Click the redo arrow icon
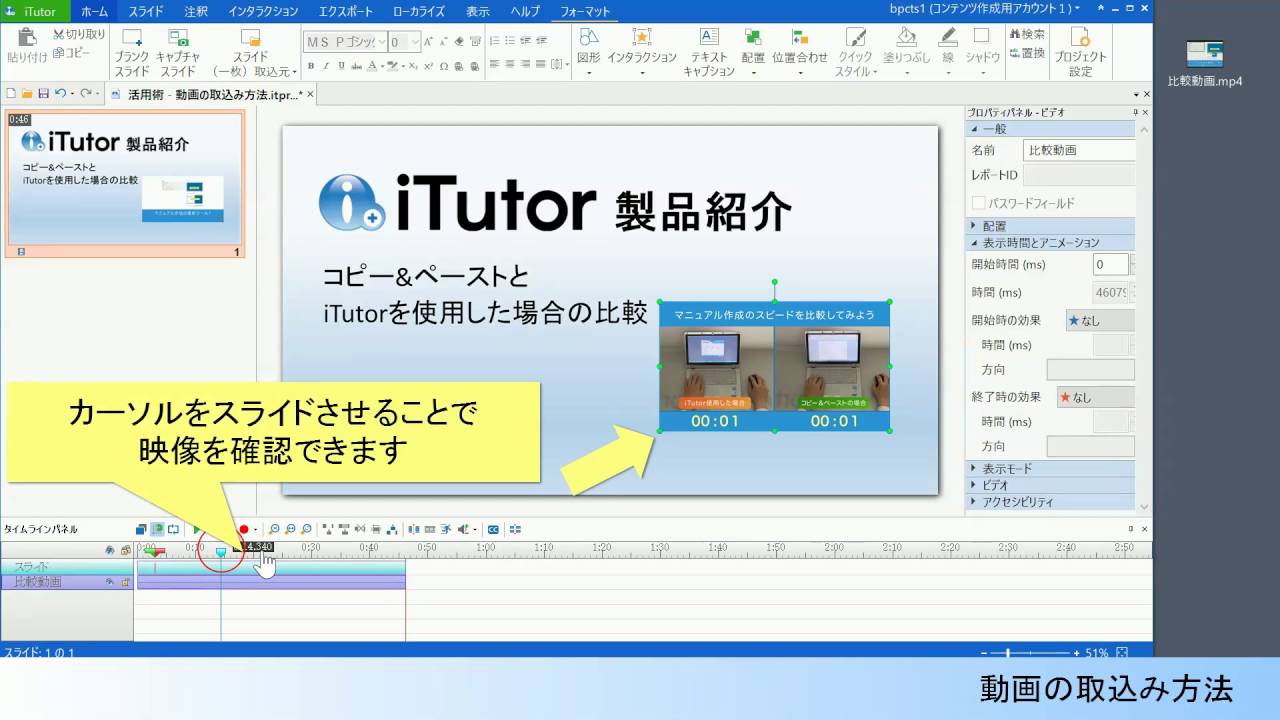Image resolution: width=1280 pixels, height=720 pixels. [x=86, y=93]
